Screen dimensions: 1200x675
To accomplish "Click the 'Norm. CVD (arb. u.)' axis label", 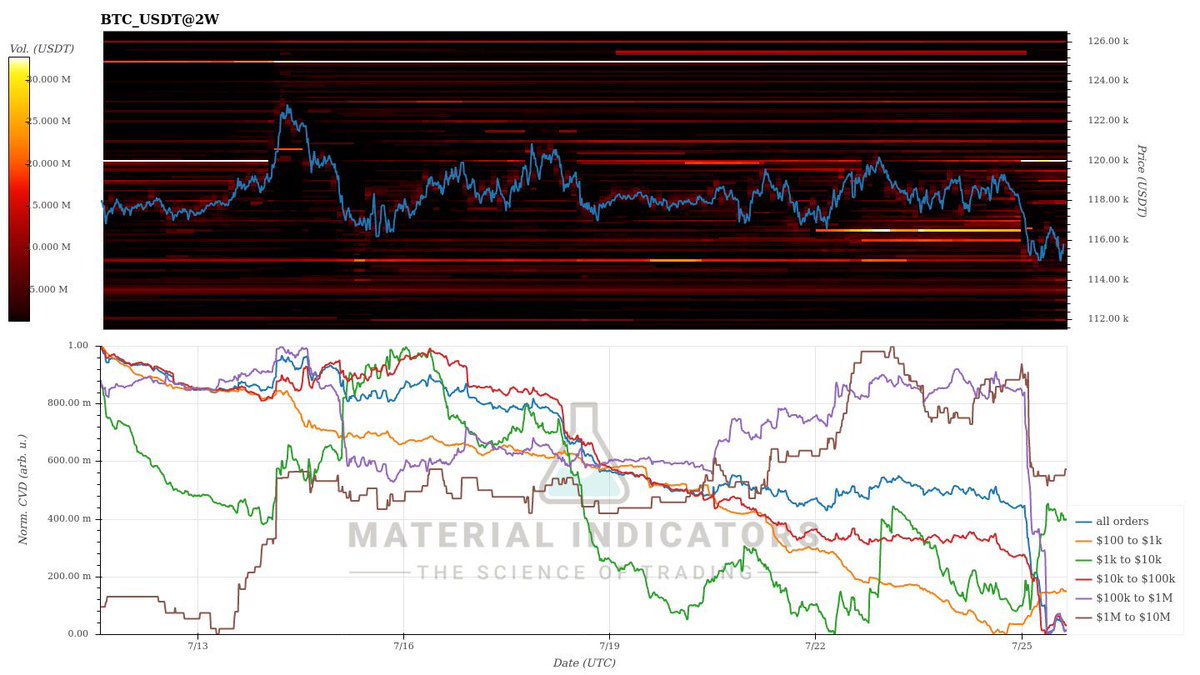I will coord(23,489).
